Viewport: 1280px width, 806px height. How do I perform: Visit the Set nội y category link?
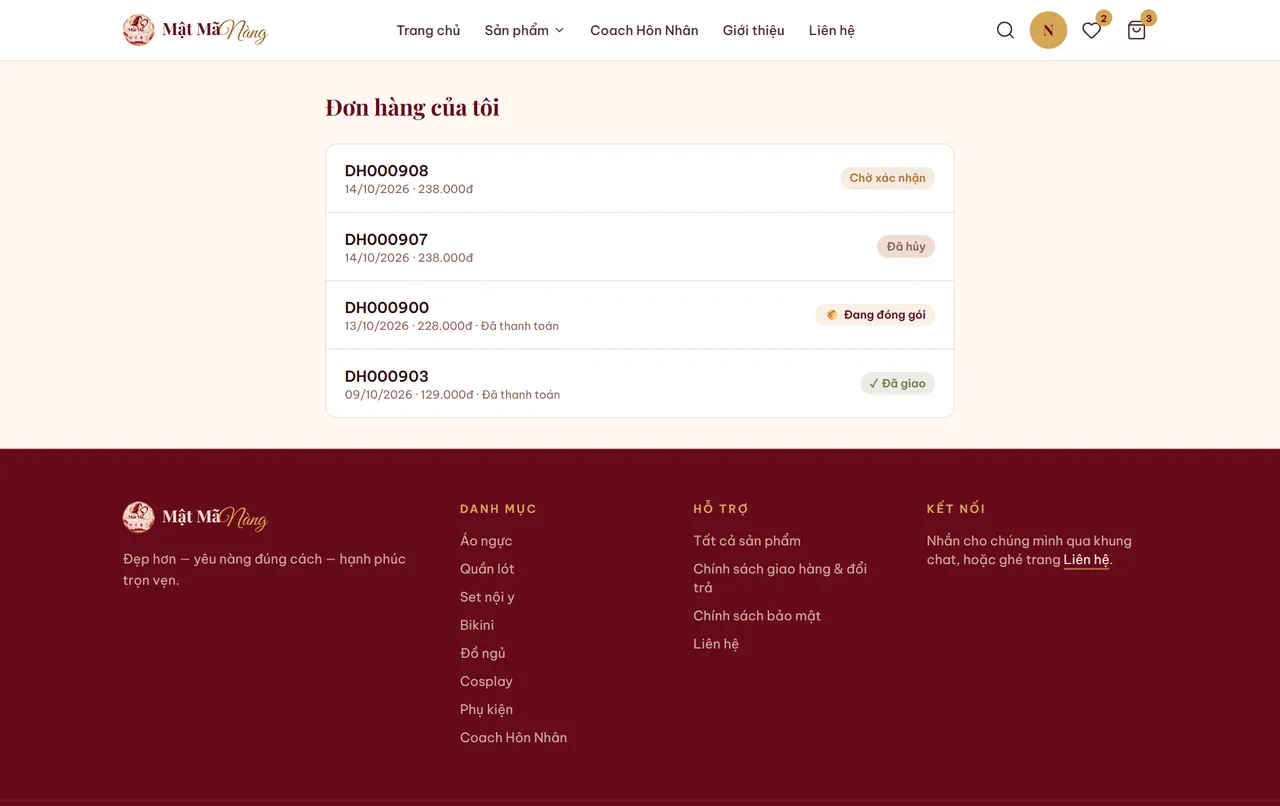[487, 597]
